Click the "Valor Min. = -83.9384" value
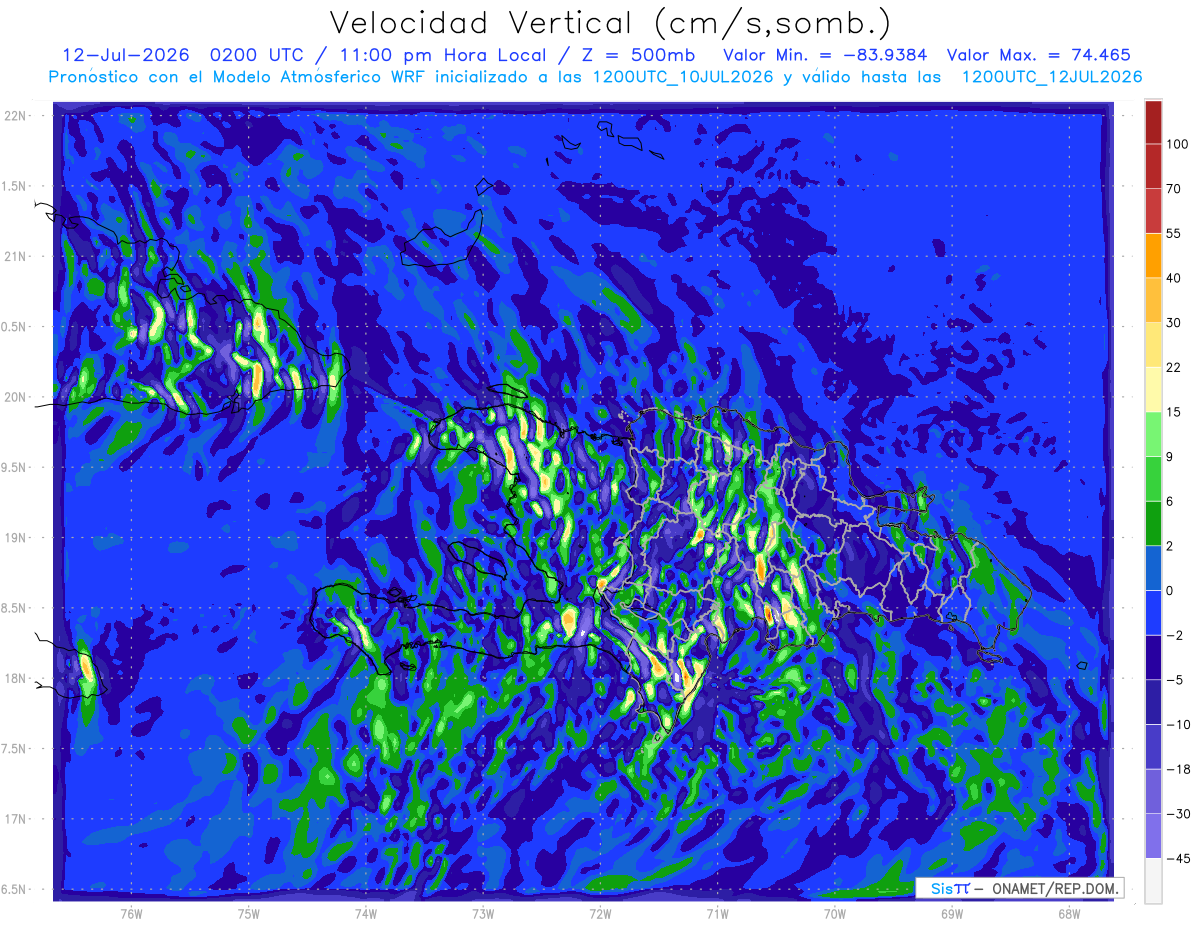1200x927 pixels. point(827,55)
